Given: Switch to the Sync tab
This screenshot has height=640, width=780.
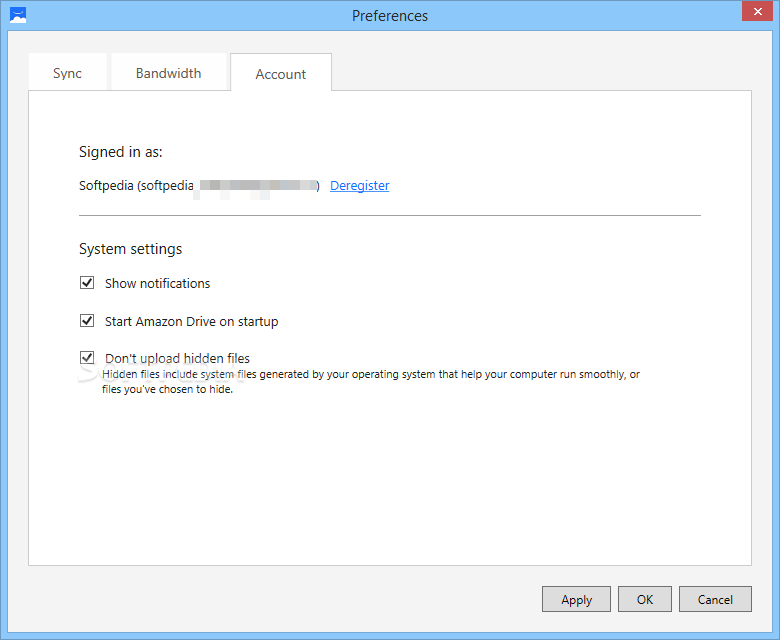Looking at the screenshot, I should [x=67, y=73].
